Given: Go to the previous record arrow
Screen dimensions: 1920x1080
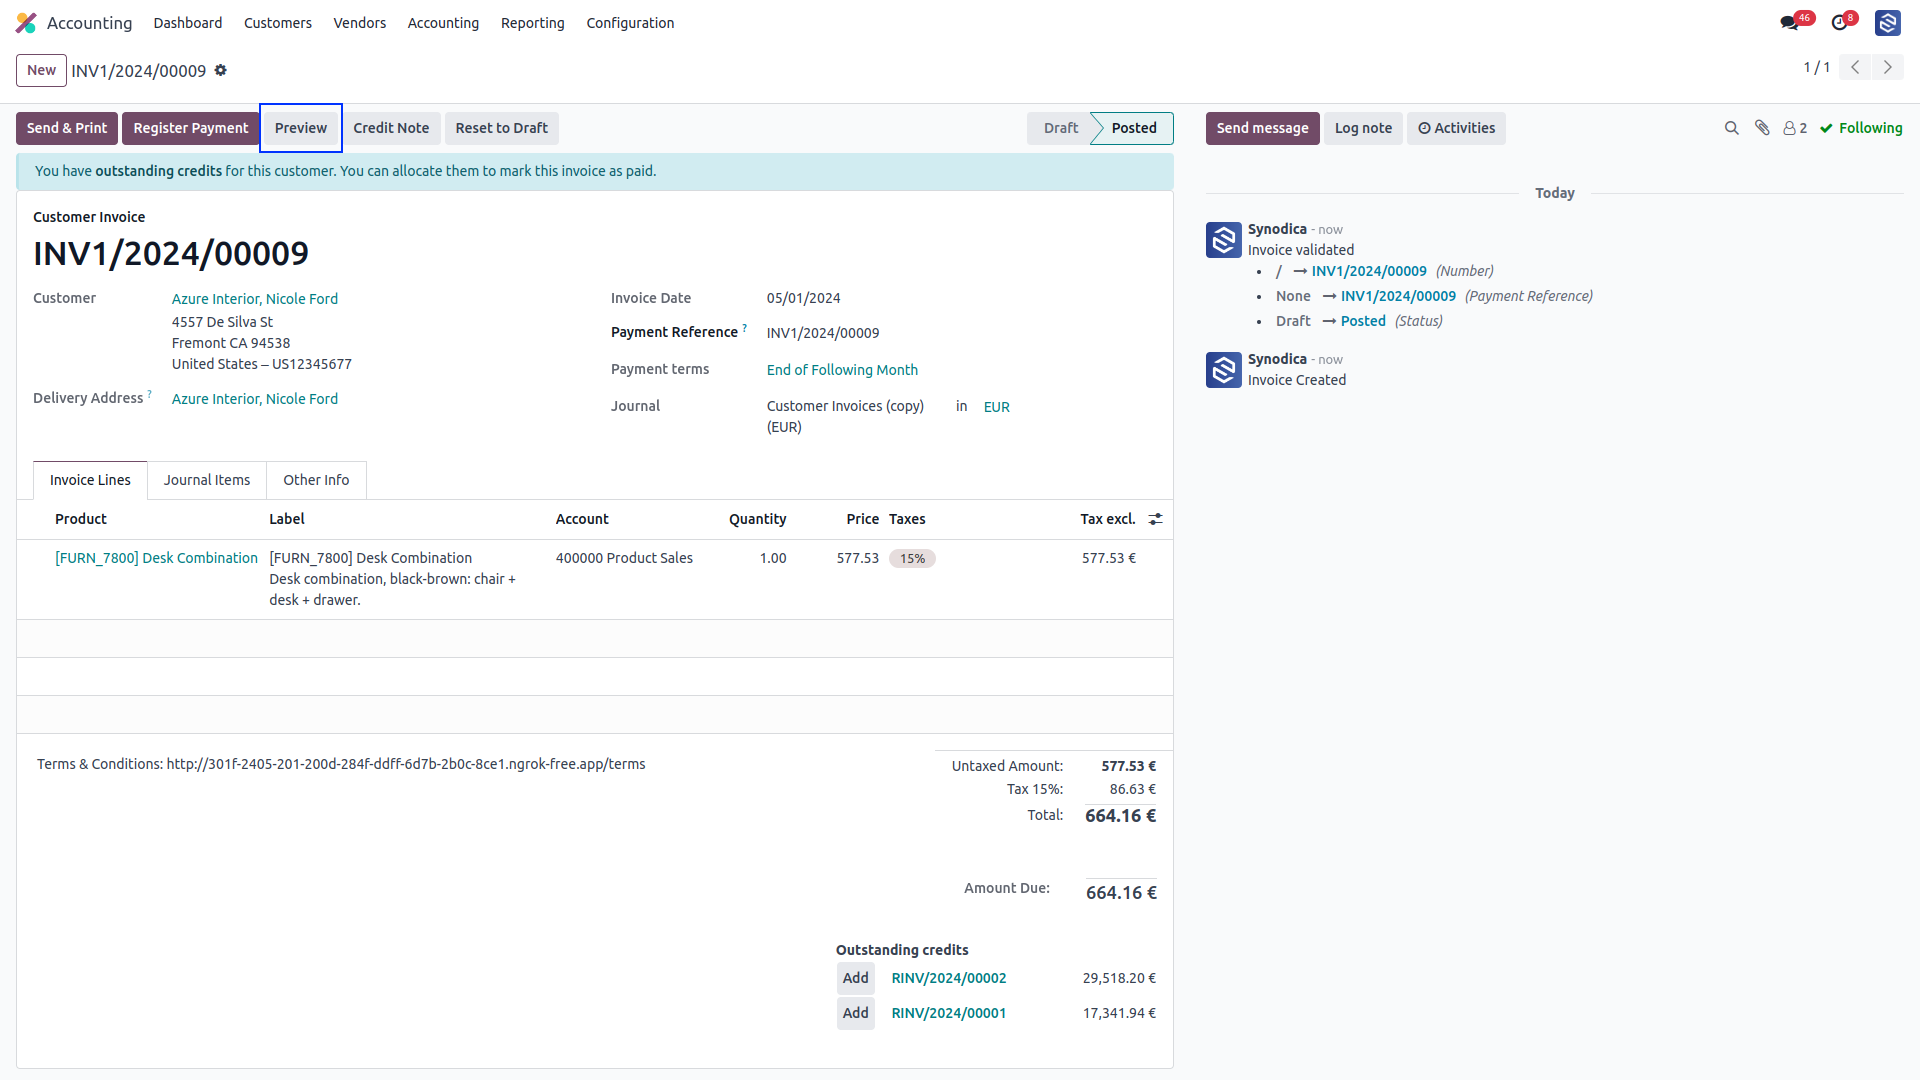Looking at the screenshot, I should (1855, 67).
